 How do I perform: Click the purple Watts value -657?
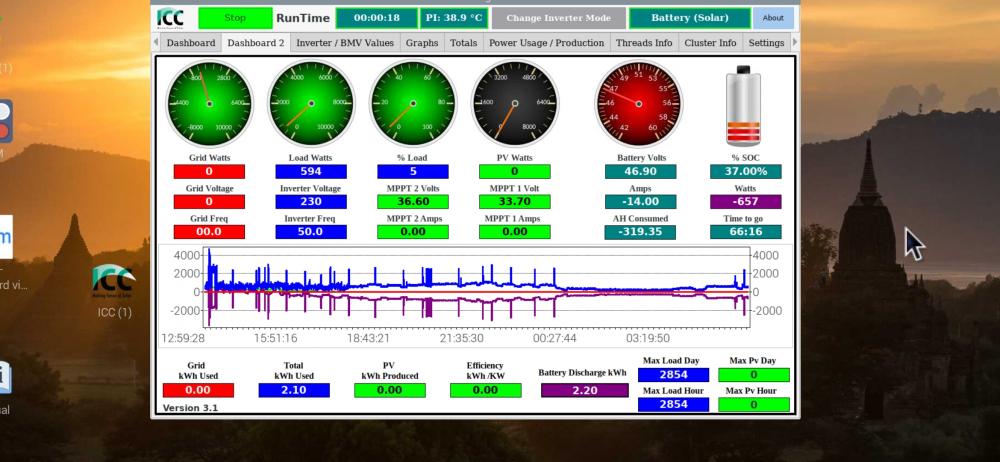tap(746, 202)
